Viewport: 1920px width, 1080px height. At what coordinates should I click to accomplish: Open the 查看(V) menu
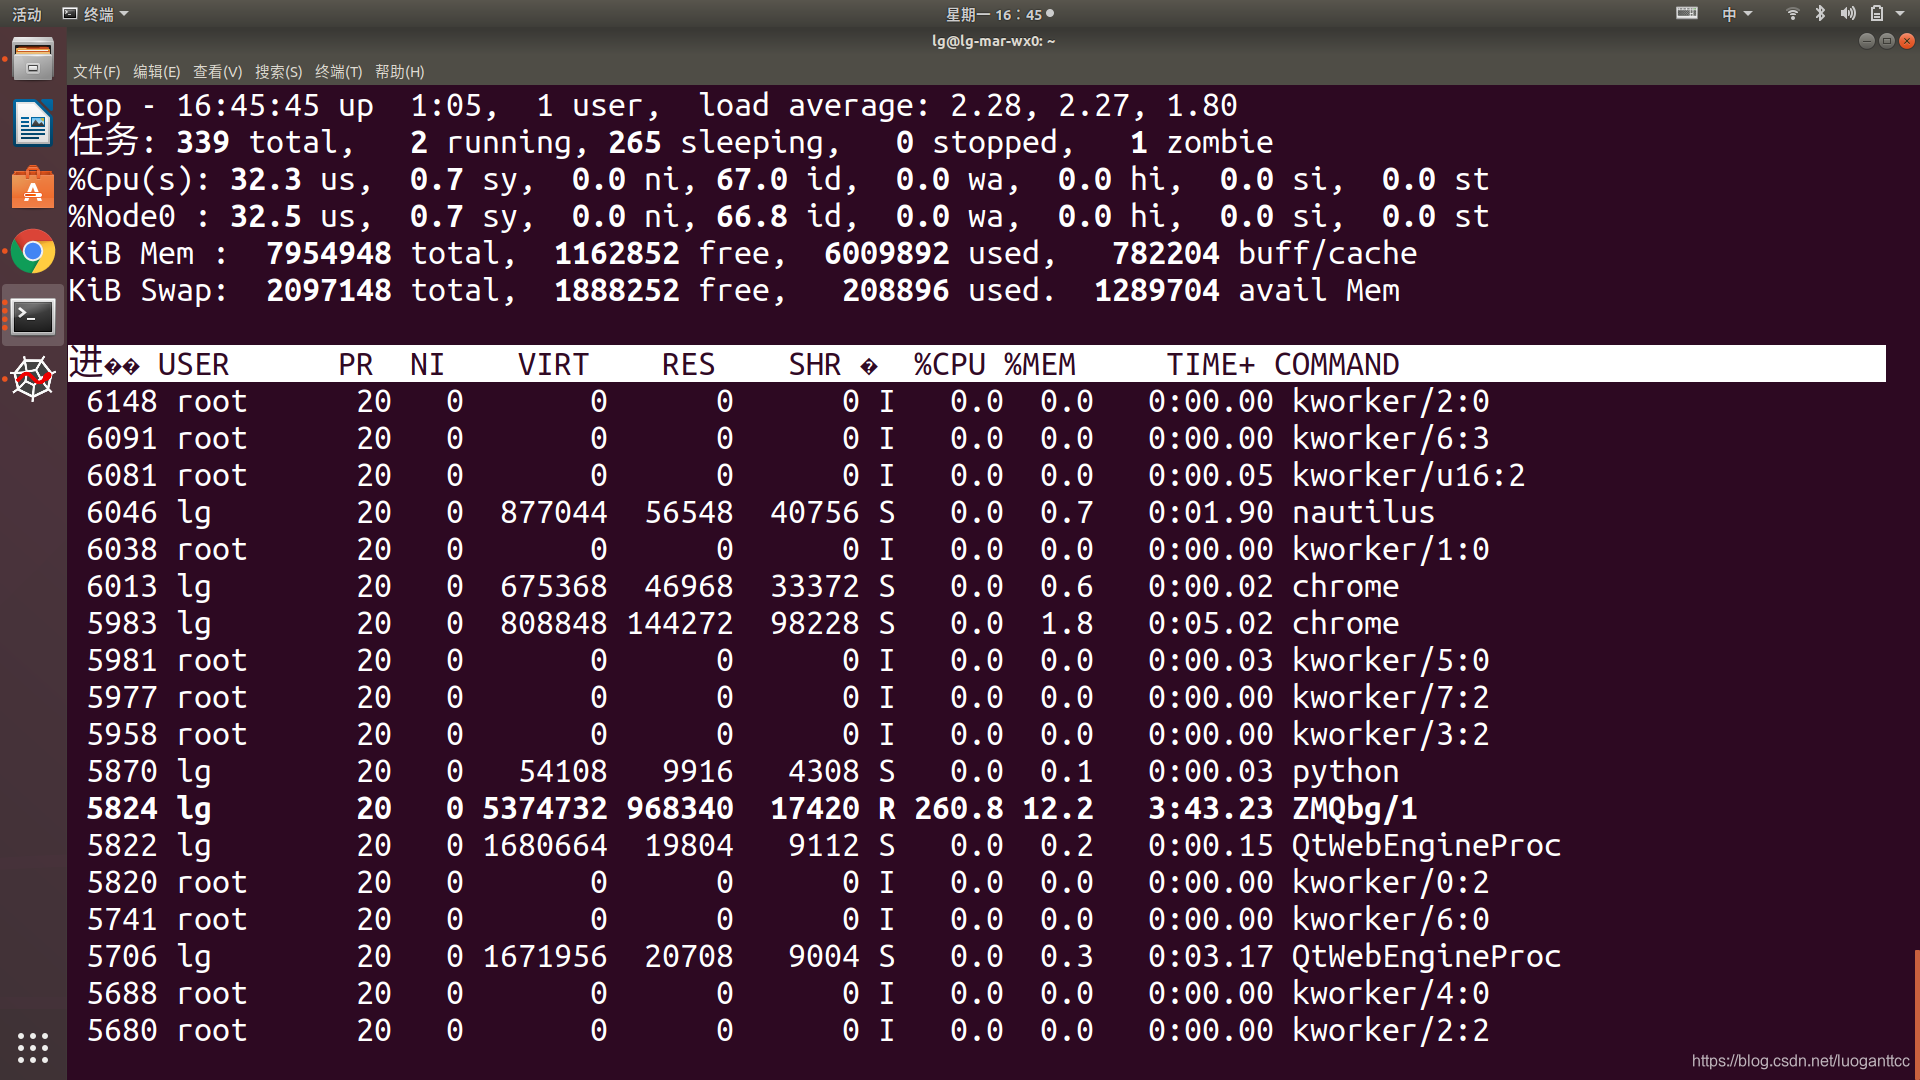(x=217, y=72)
